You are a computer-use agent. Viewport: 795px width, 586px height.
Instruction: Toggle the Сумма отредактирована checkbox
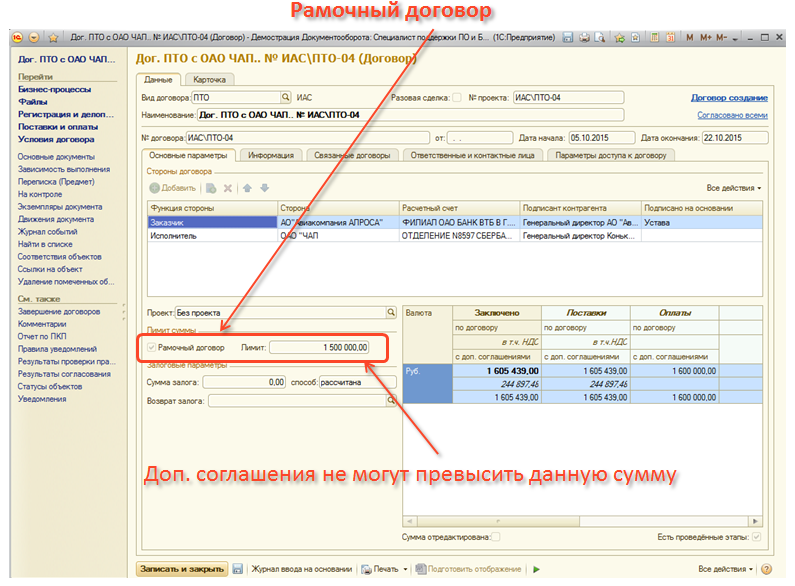click(496, 538)
